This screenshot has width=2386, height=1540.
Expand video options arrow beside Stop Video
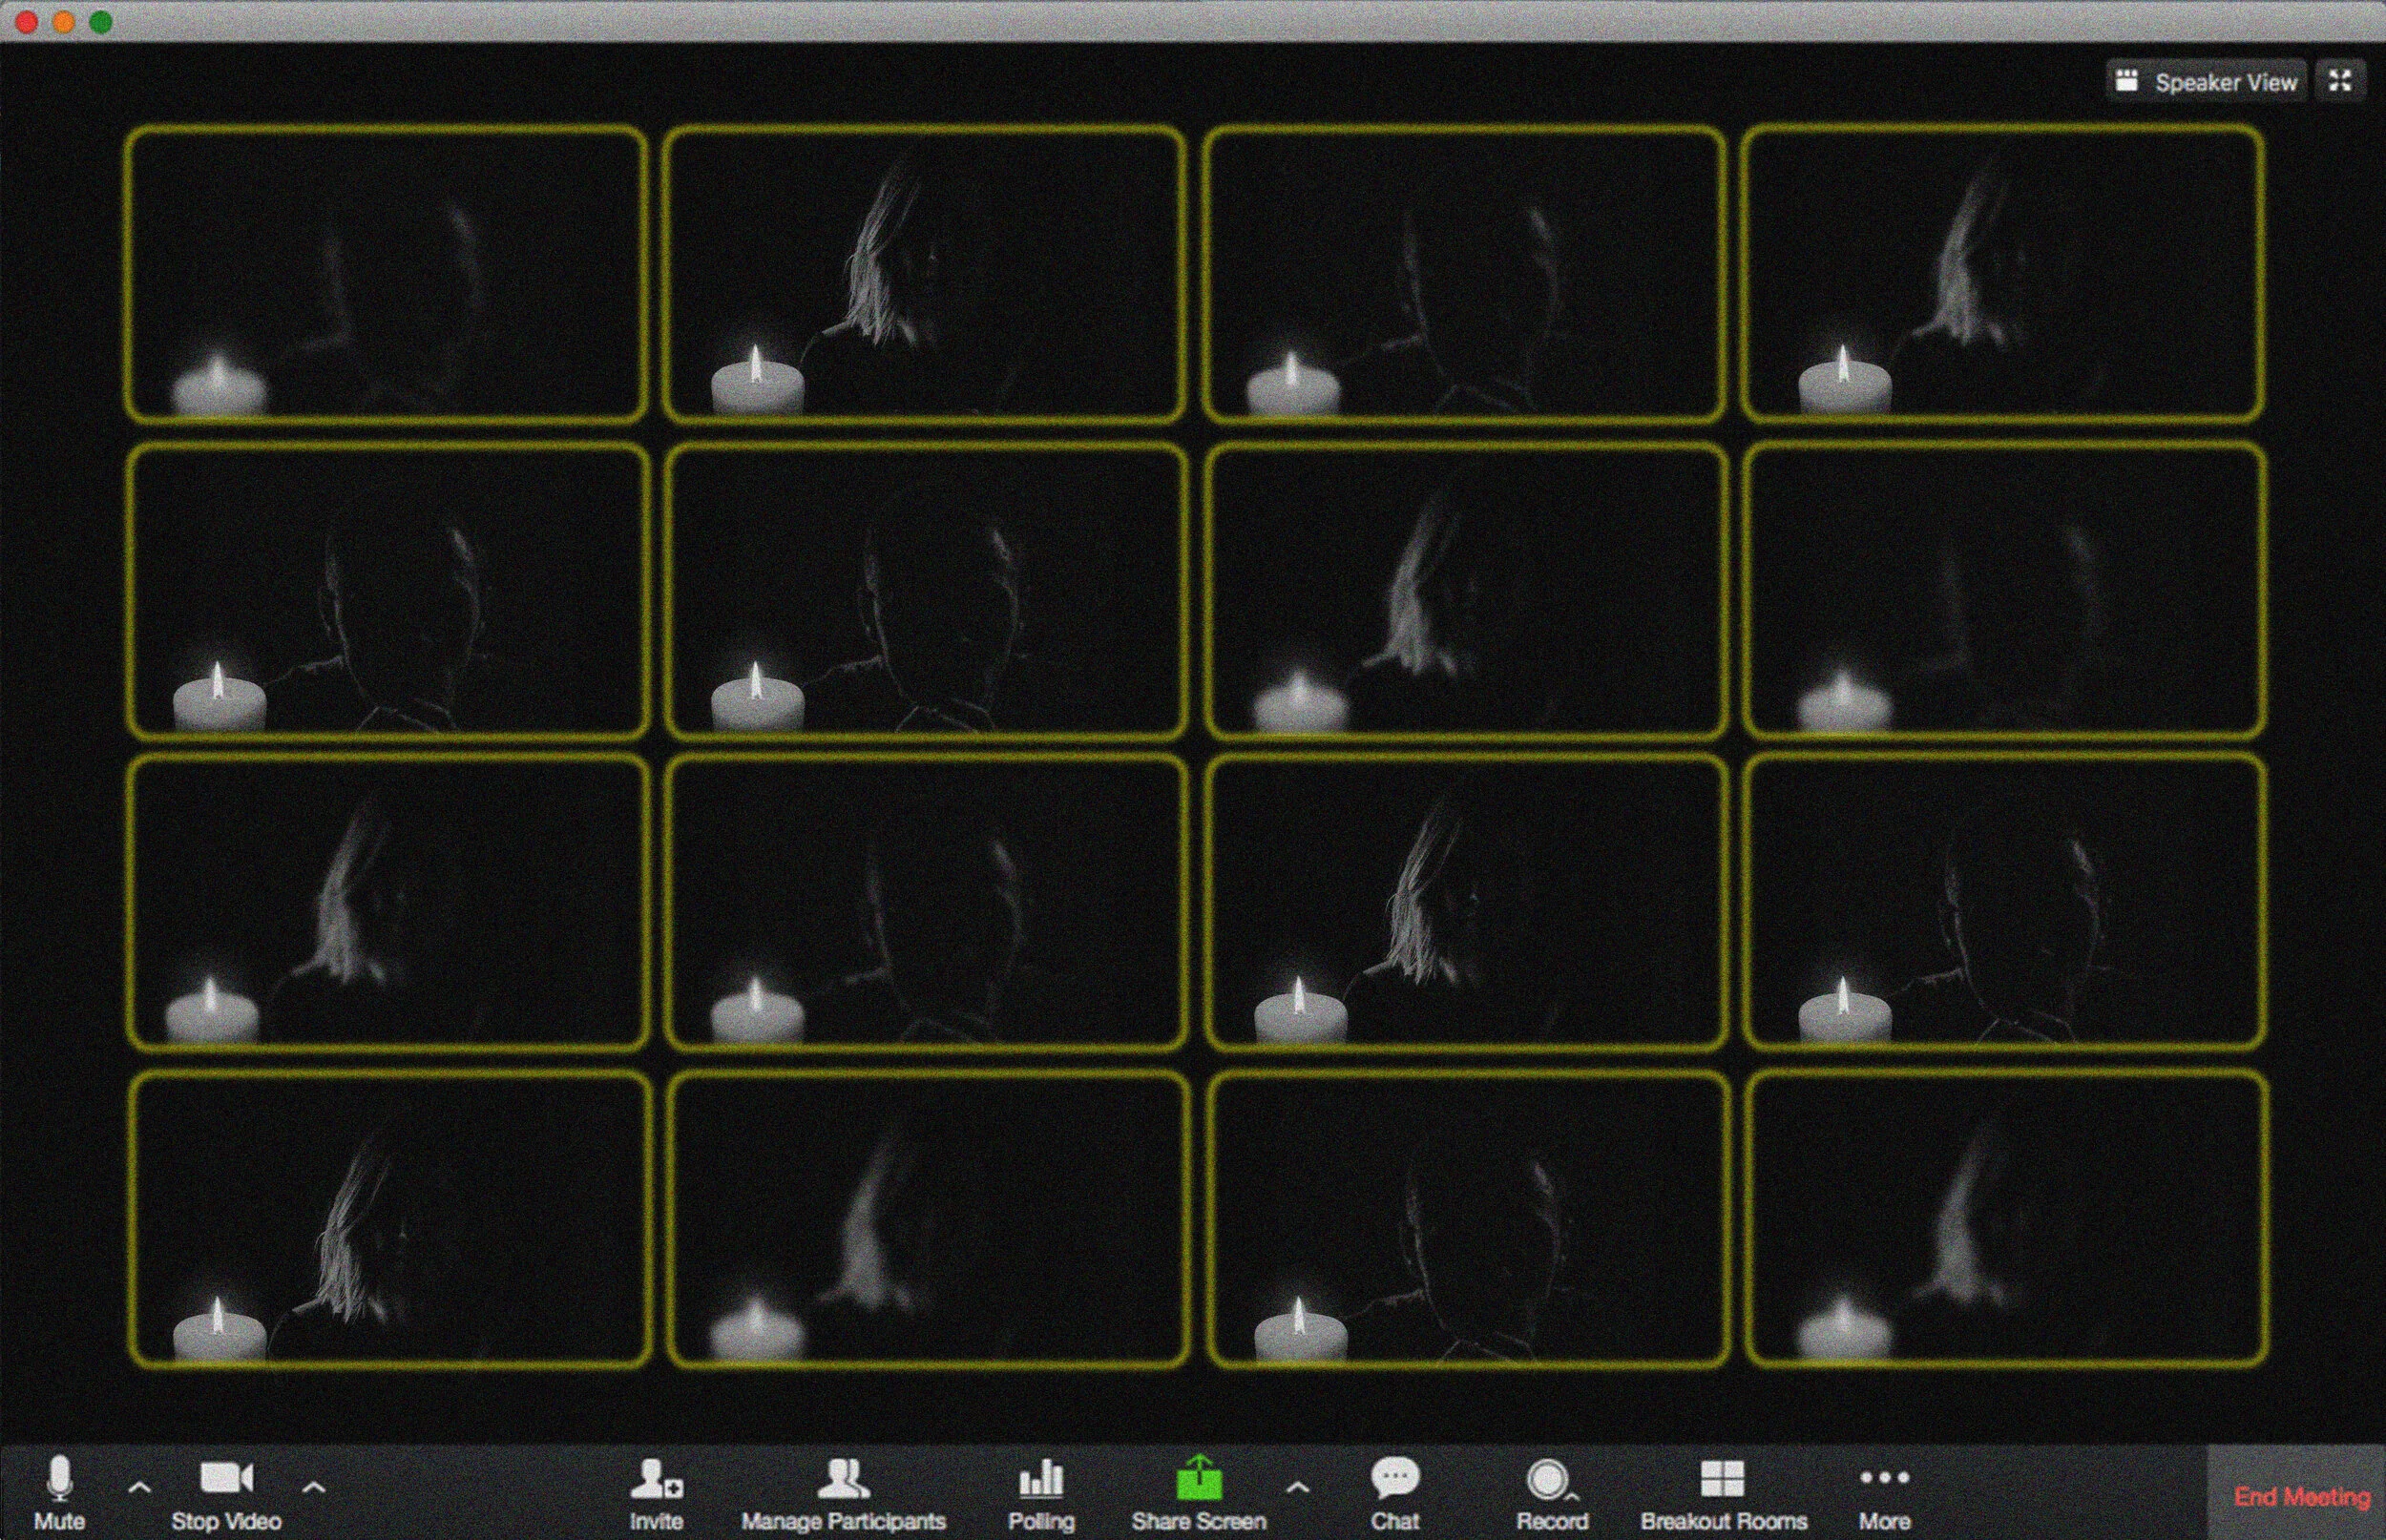click(x=313, y=1487)
